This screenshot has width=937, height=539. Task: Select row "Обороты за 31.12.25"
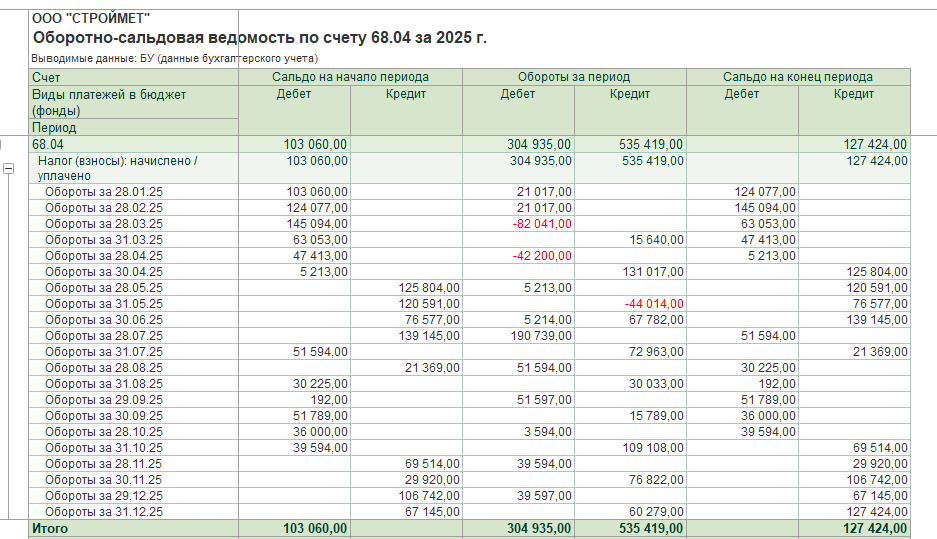coord(469,512)
